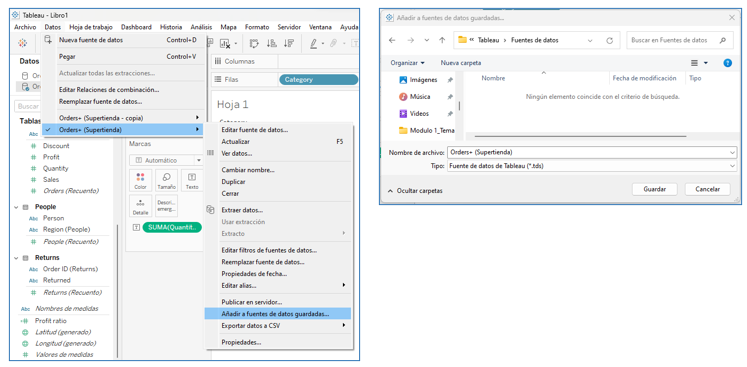Click the Texto card in Marcas

[192, 181]
